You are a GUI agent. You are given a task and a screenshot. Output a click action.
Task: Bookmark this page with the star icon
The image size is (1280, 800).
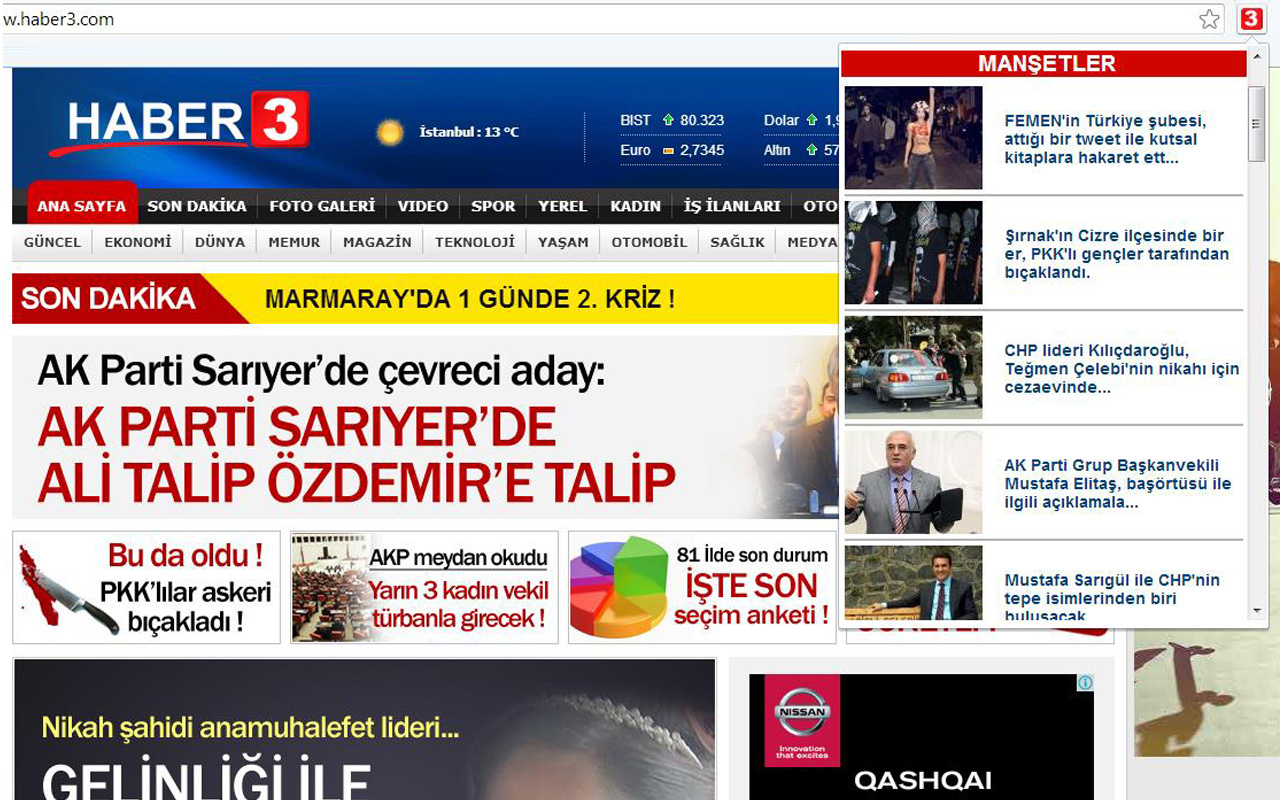coord(1210,19)
